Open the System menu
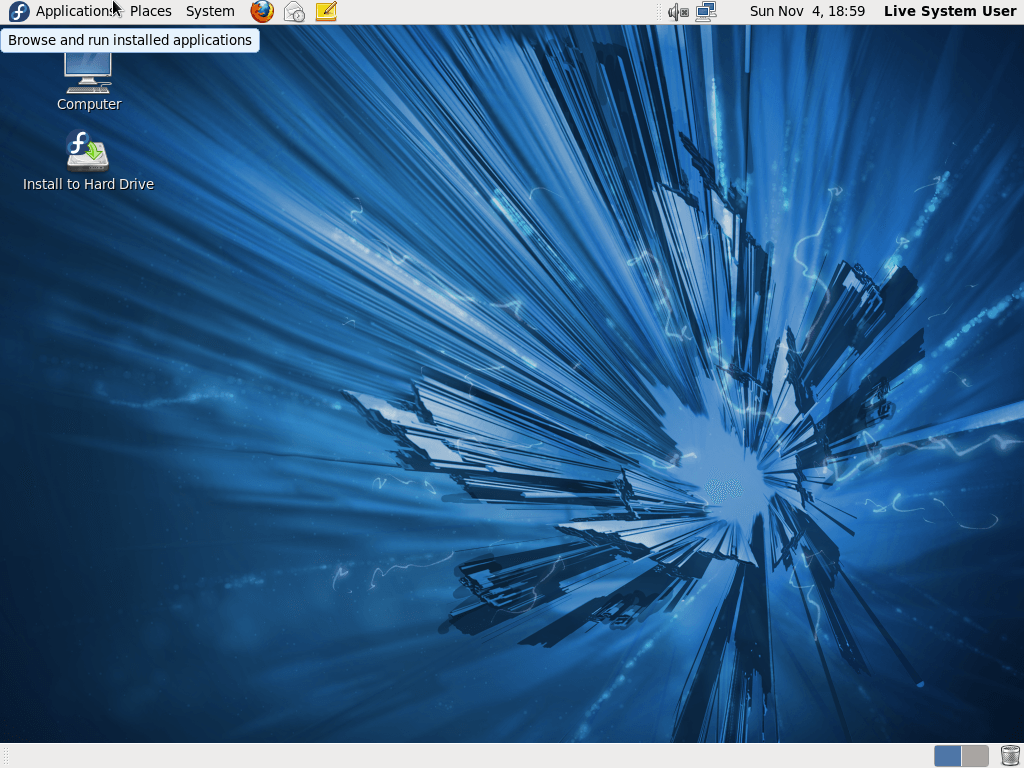Image resolution: width=1024 pixels, height=768 pixels. click(x=210, y=11)
